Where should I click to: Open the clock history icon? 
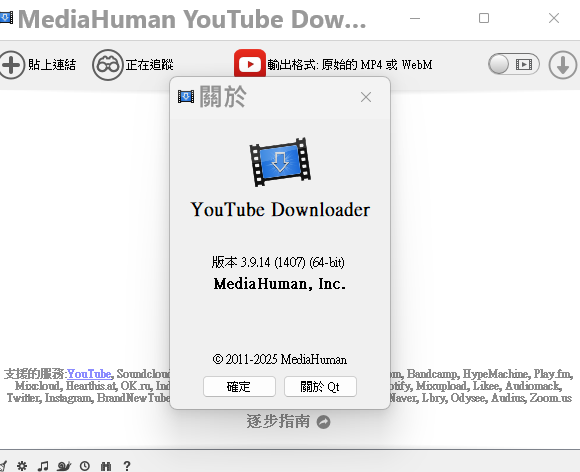click(x=85, y=466)
